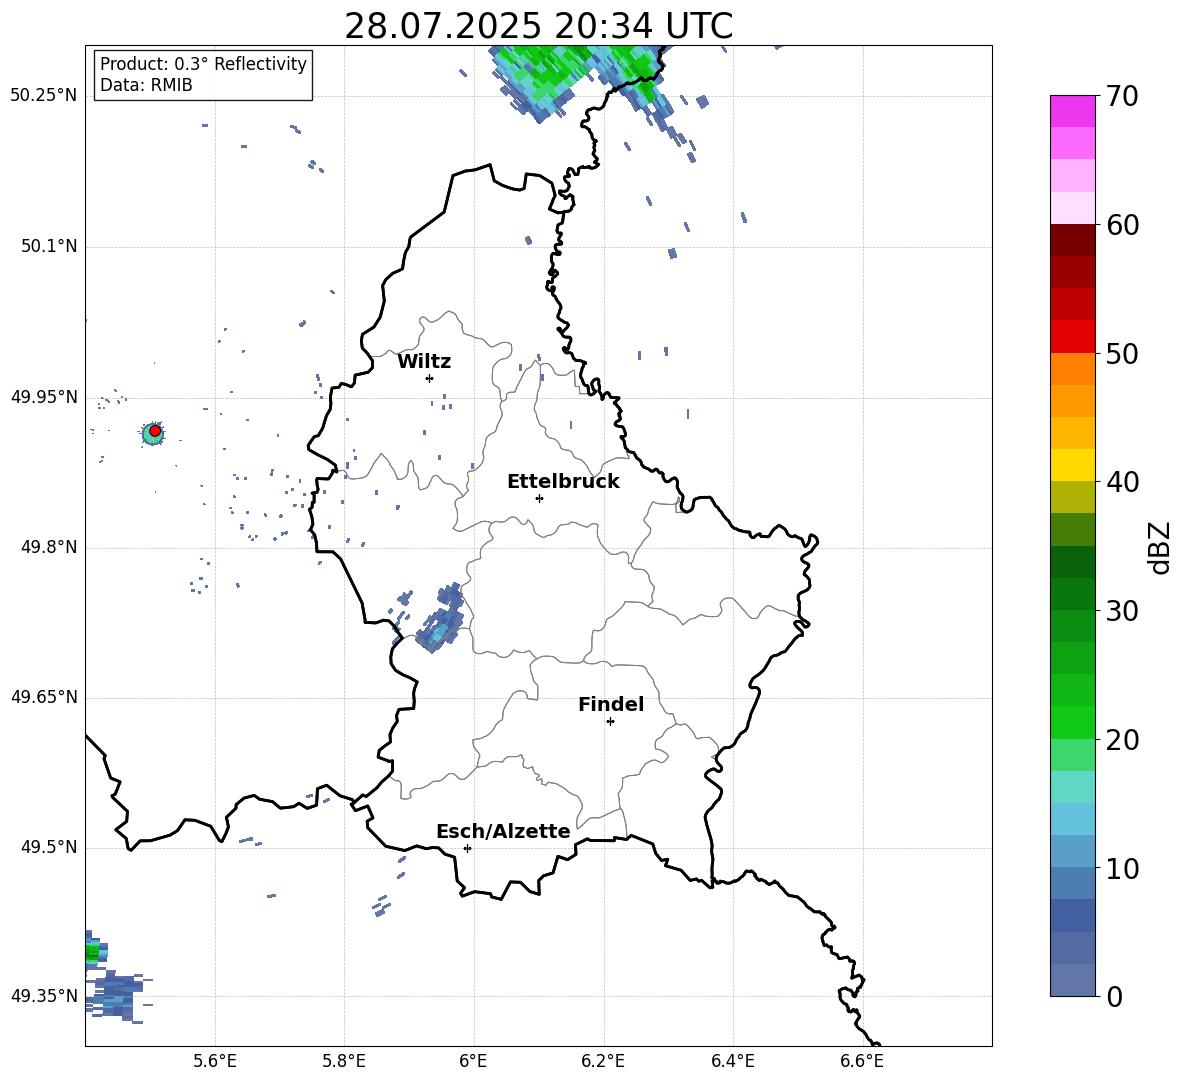Click the 'Product: 0.3° Reflectivity' label
This screenshot has width=1184, height=1081.
pyautogui.click(x=203, y=63)
